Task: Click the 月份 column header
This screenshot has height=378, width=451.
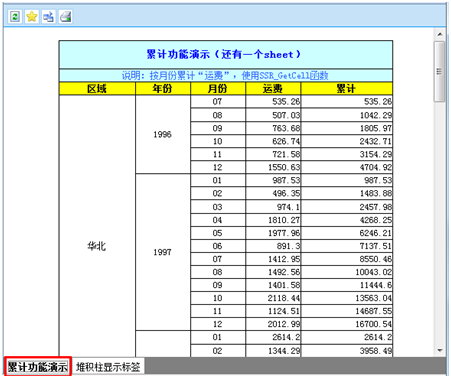Action: [218, 89]
